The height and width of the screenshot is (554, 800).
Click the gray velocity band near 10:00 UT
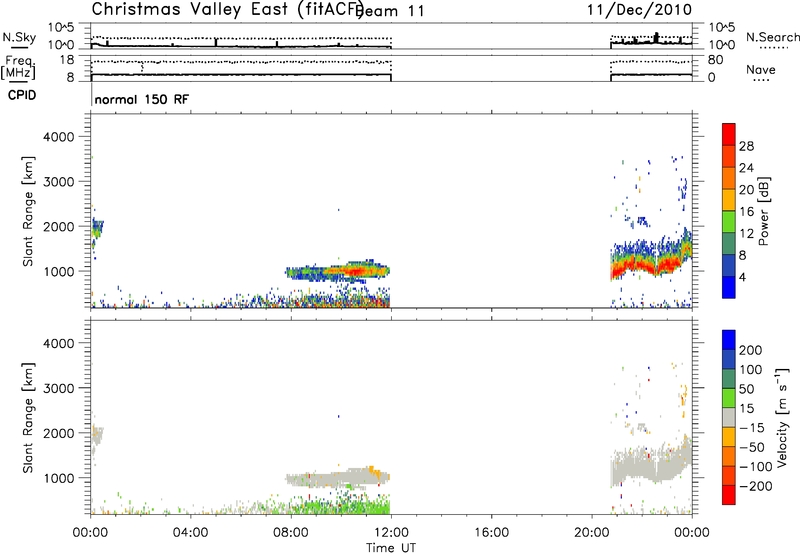point(337,479)
